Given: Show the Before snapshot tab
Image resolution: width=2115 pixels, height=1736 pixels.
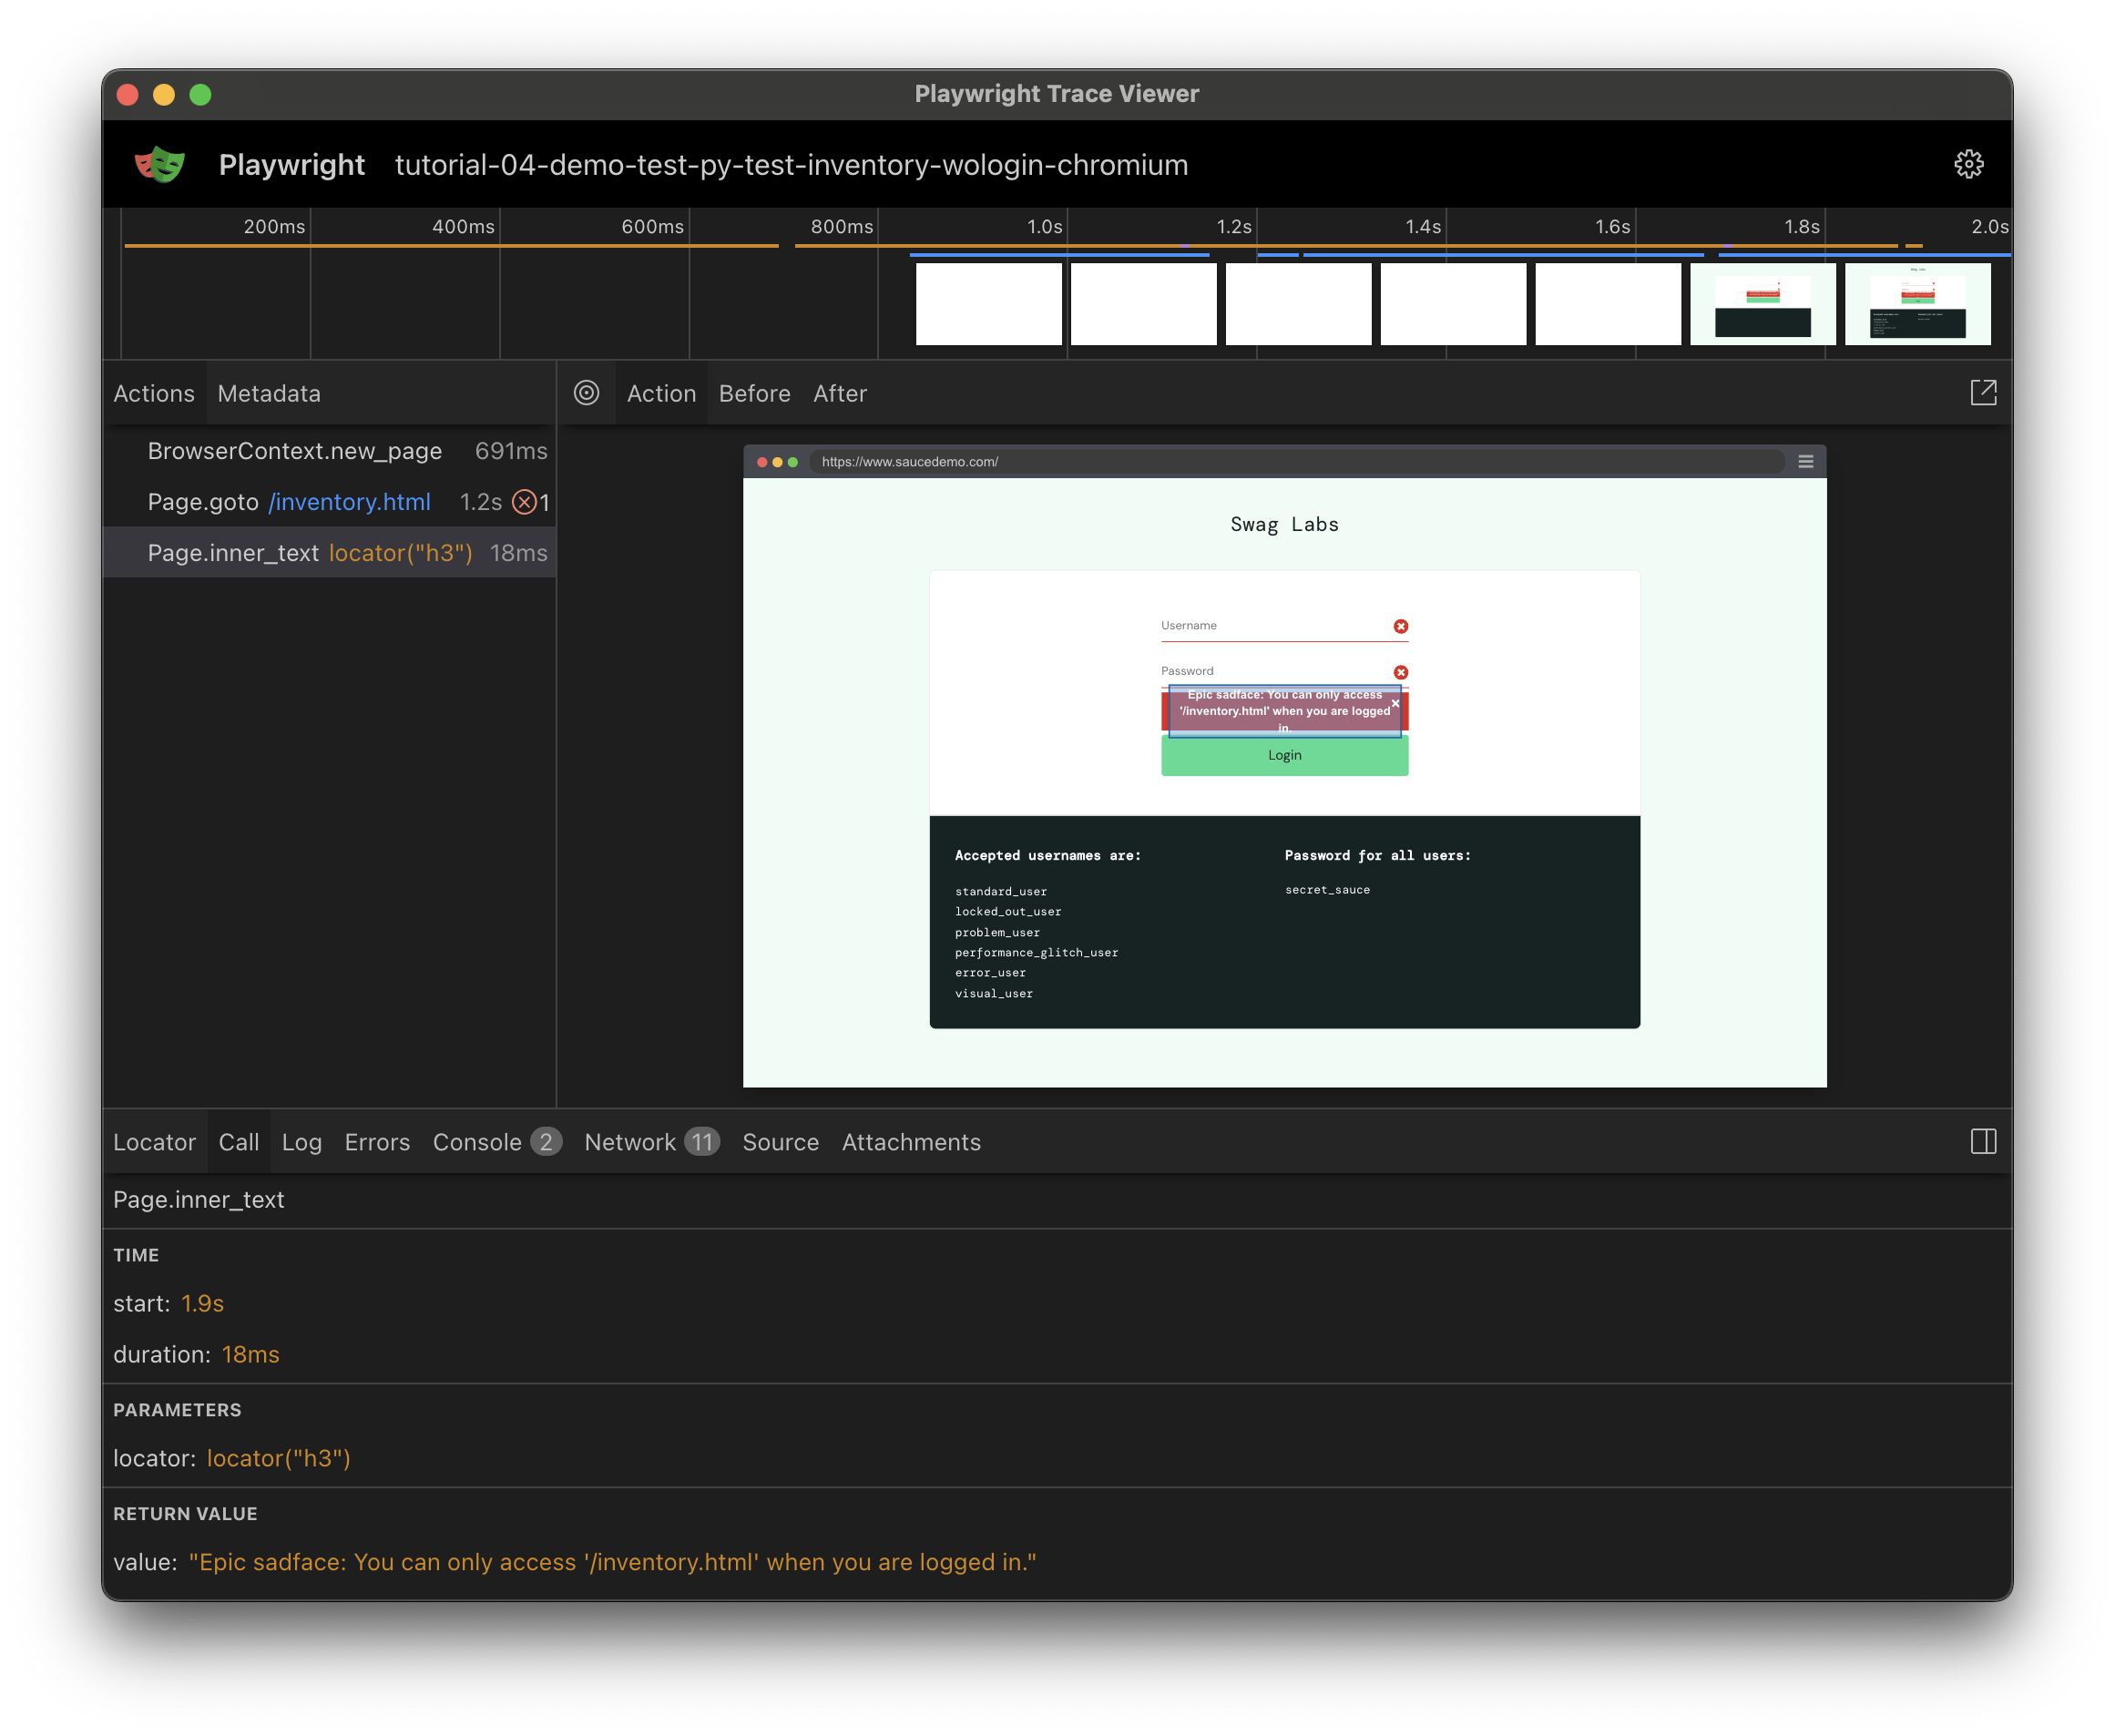Looking at the screenshot, I should click(754, 394).
